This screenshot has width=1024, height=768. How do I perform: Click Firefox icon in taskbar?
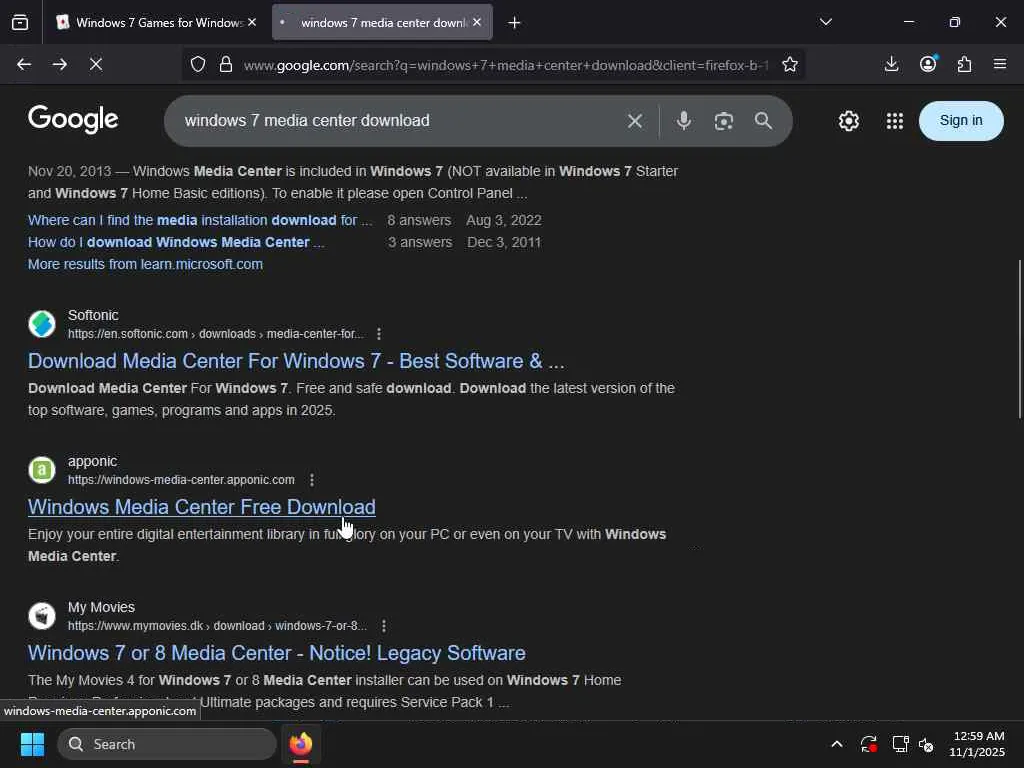pos(300,744)
